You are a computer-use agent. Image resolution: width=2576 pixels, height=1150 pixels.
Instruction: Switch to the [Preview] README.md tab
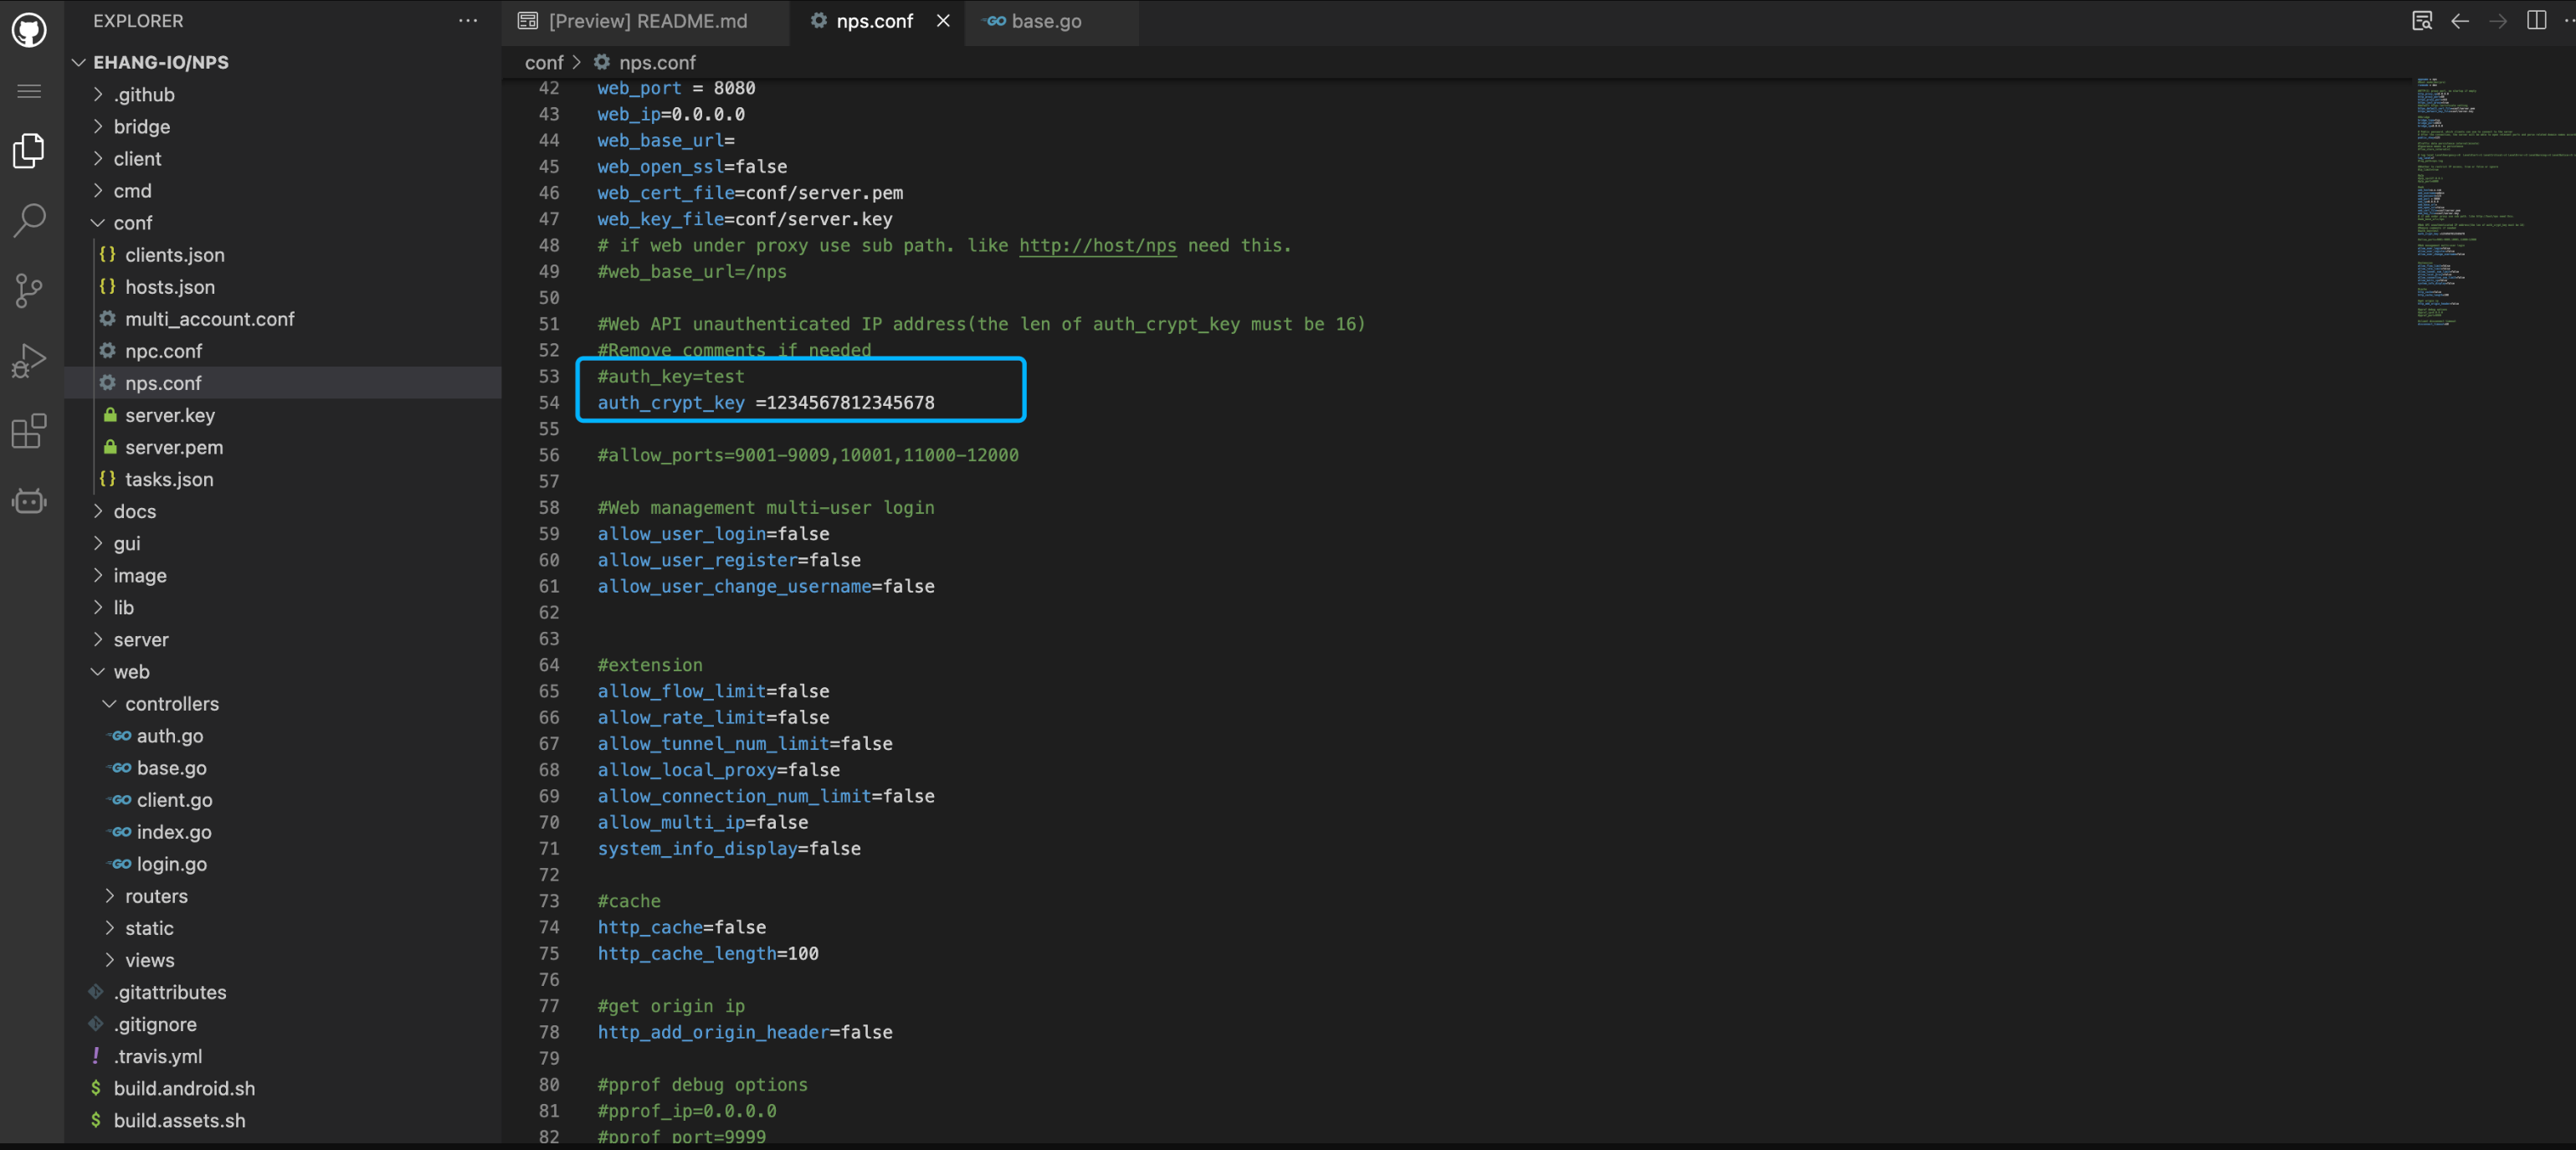click(646, 21)
